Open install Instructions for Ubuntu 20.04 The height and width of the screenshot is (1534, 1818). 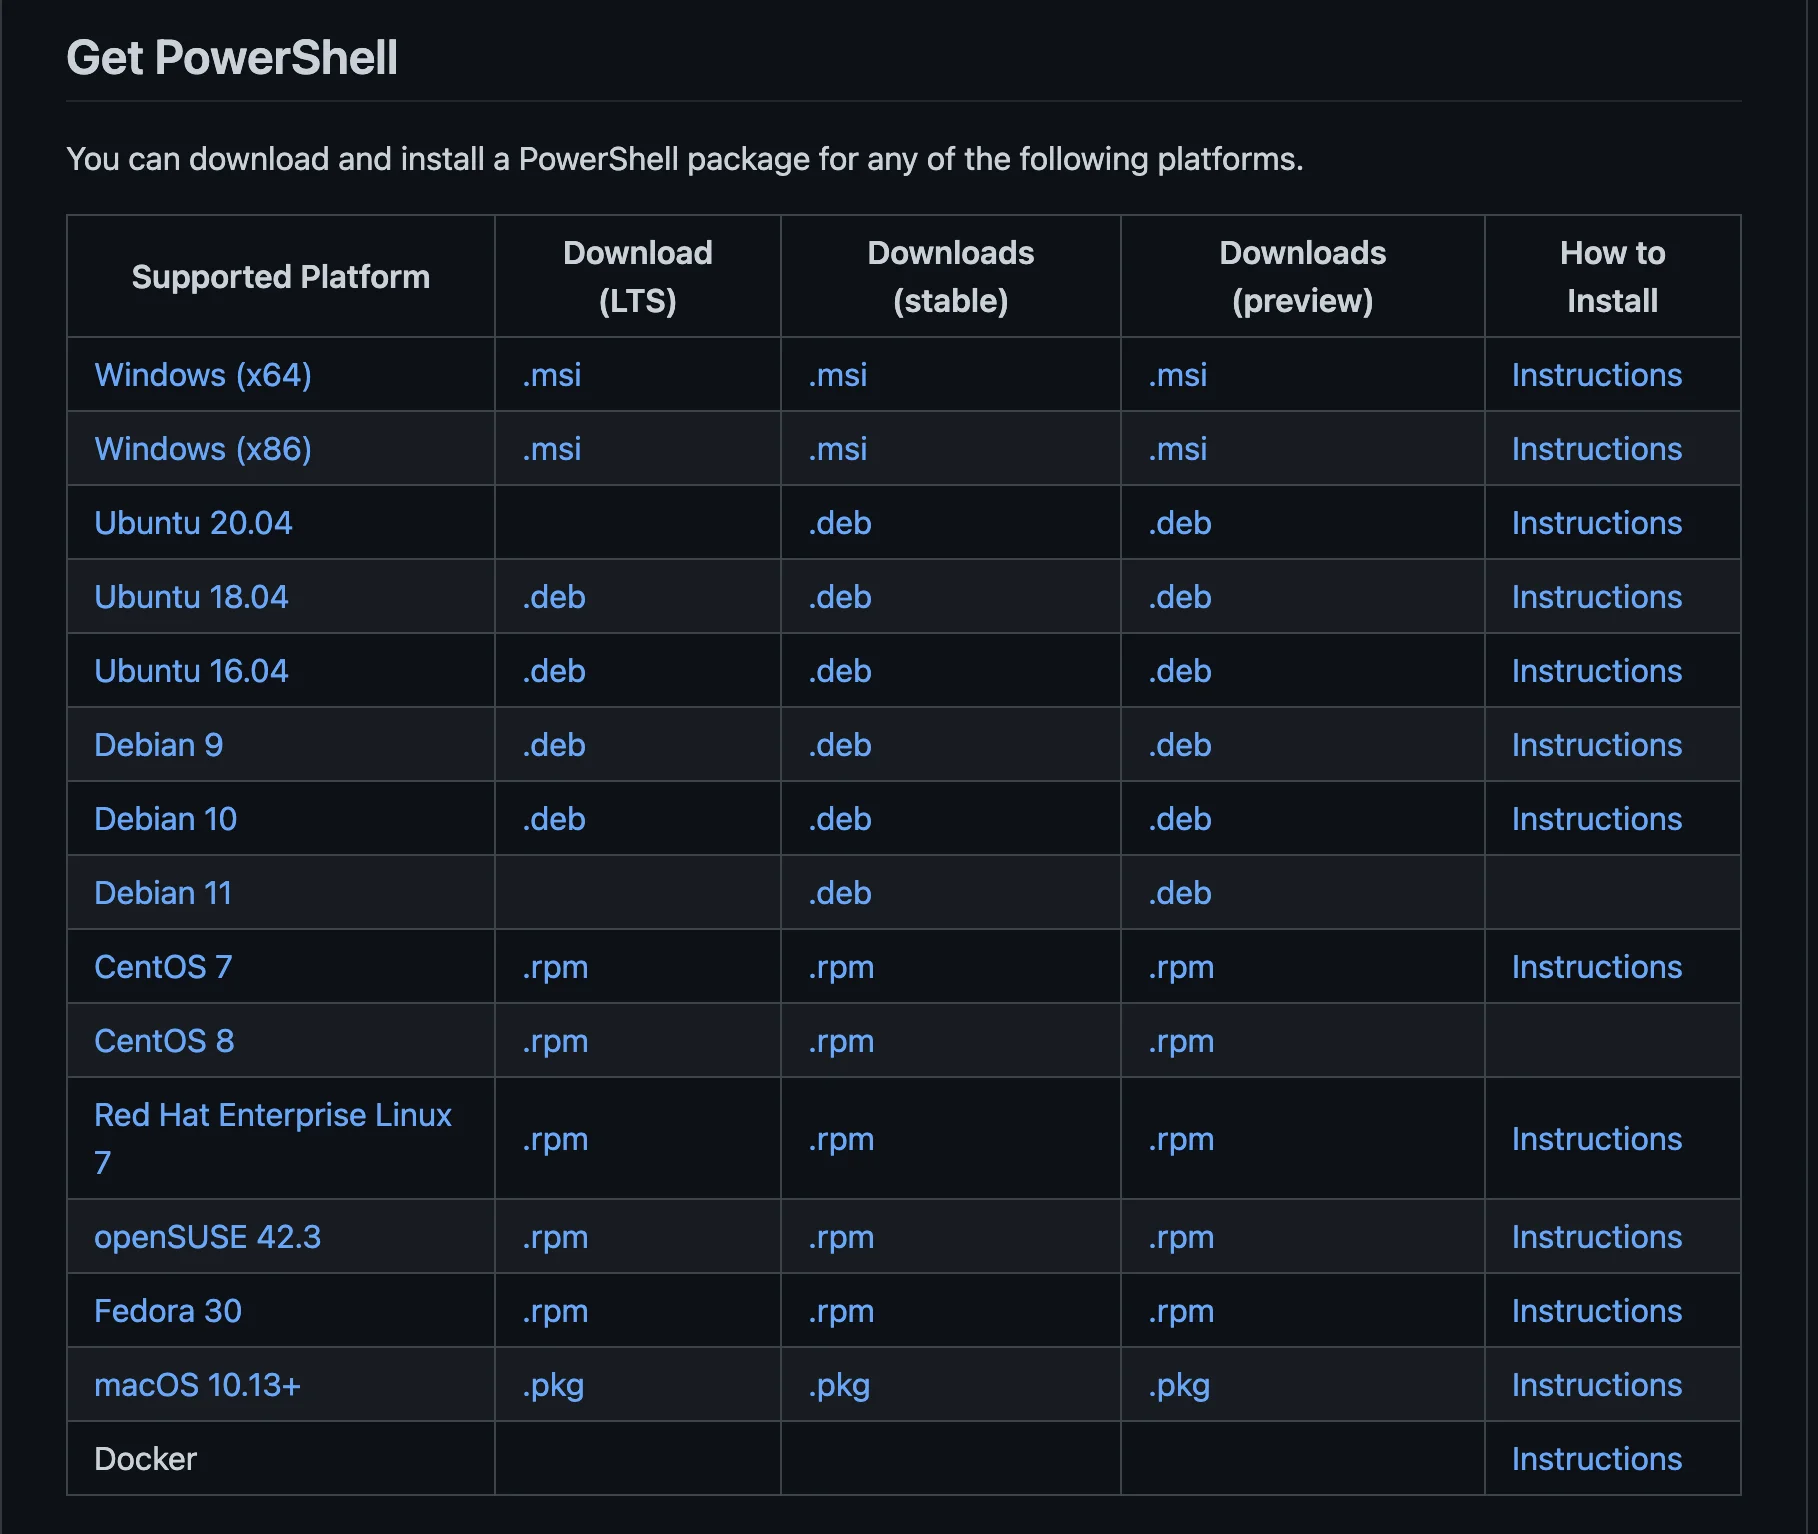point(1596,523)
